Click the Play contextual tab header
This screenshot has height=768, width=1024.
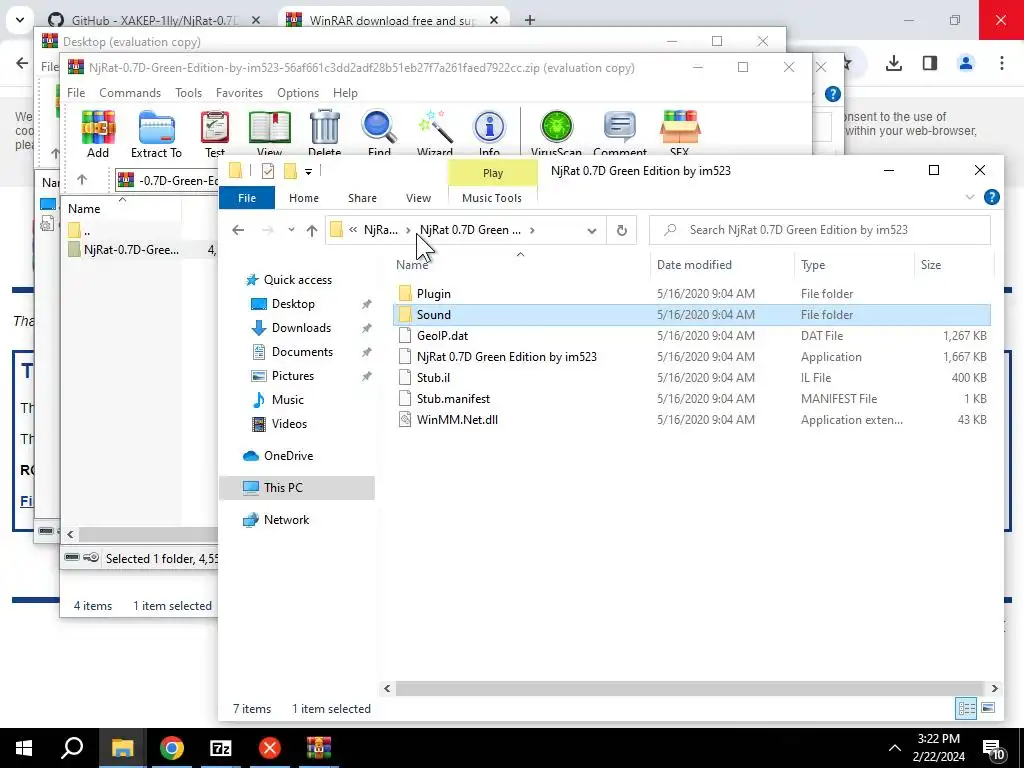(x=492, y=173)
